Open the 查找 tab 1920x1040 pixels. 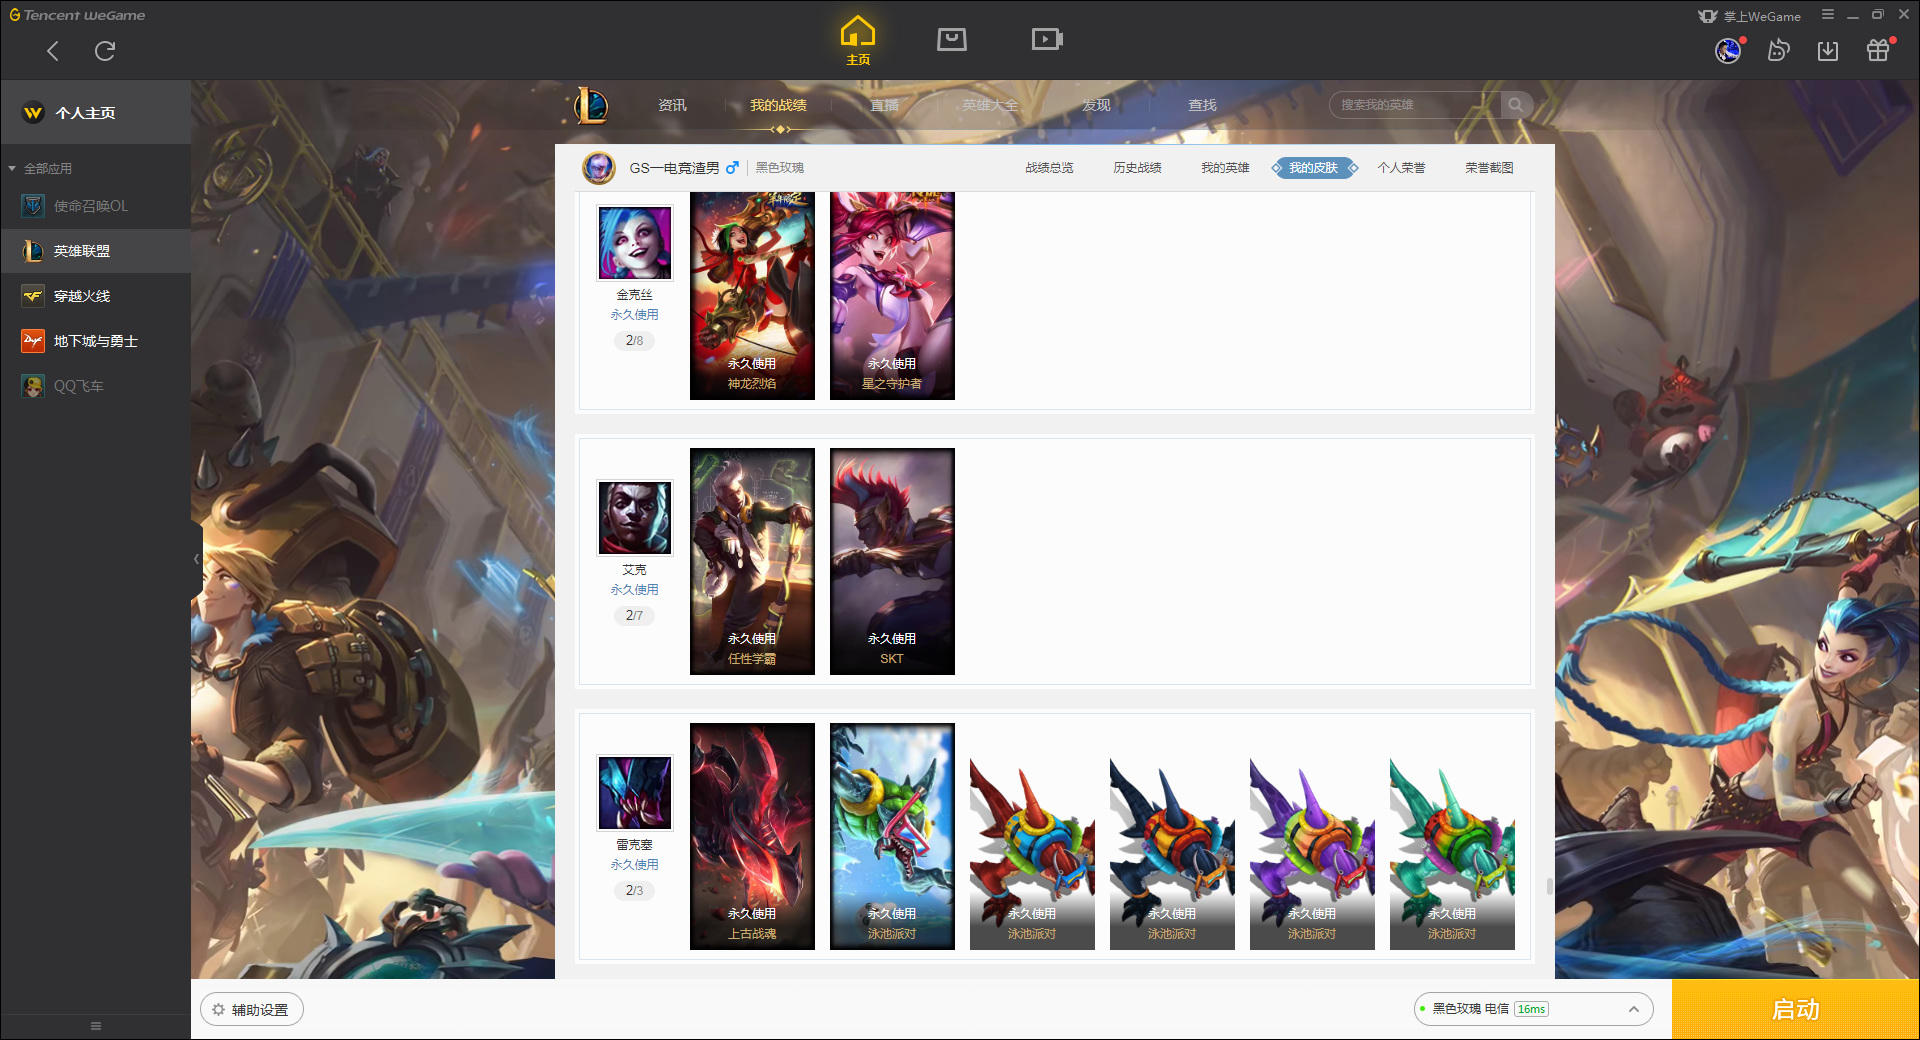coord(1202,105)
